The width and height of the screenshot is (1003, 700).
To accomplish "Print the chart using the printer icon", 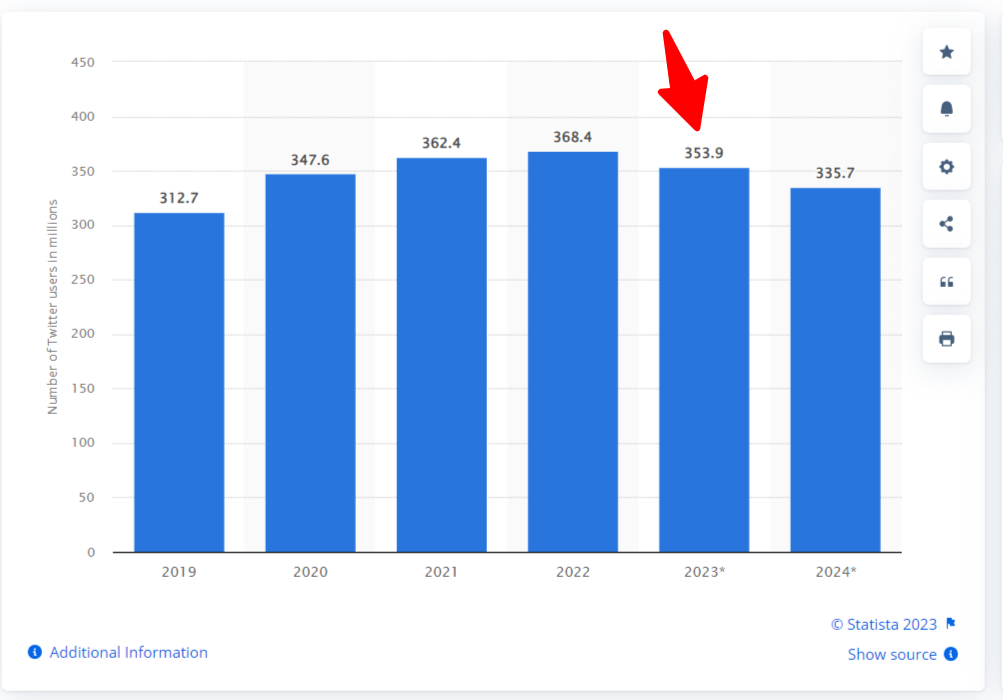I will [945, 339].
